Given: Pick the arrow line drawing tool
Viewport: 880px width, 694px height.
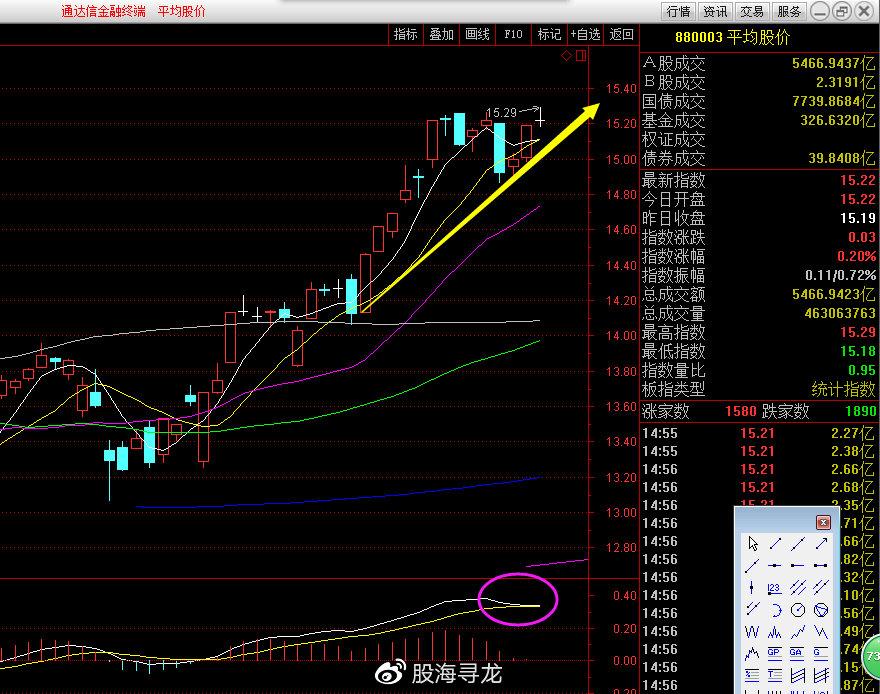Looking at the screenshot, I should pos(821,543).
